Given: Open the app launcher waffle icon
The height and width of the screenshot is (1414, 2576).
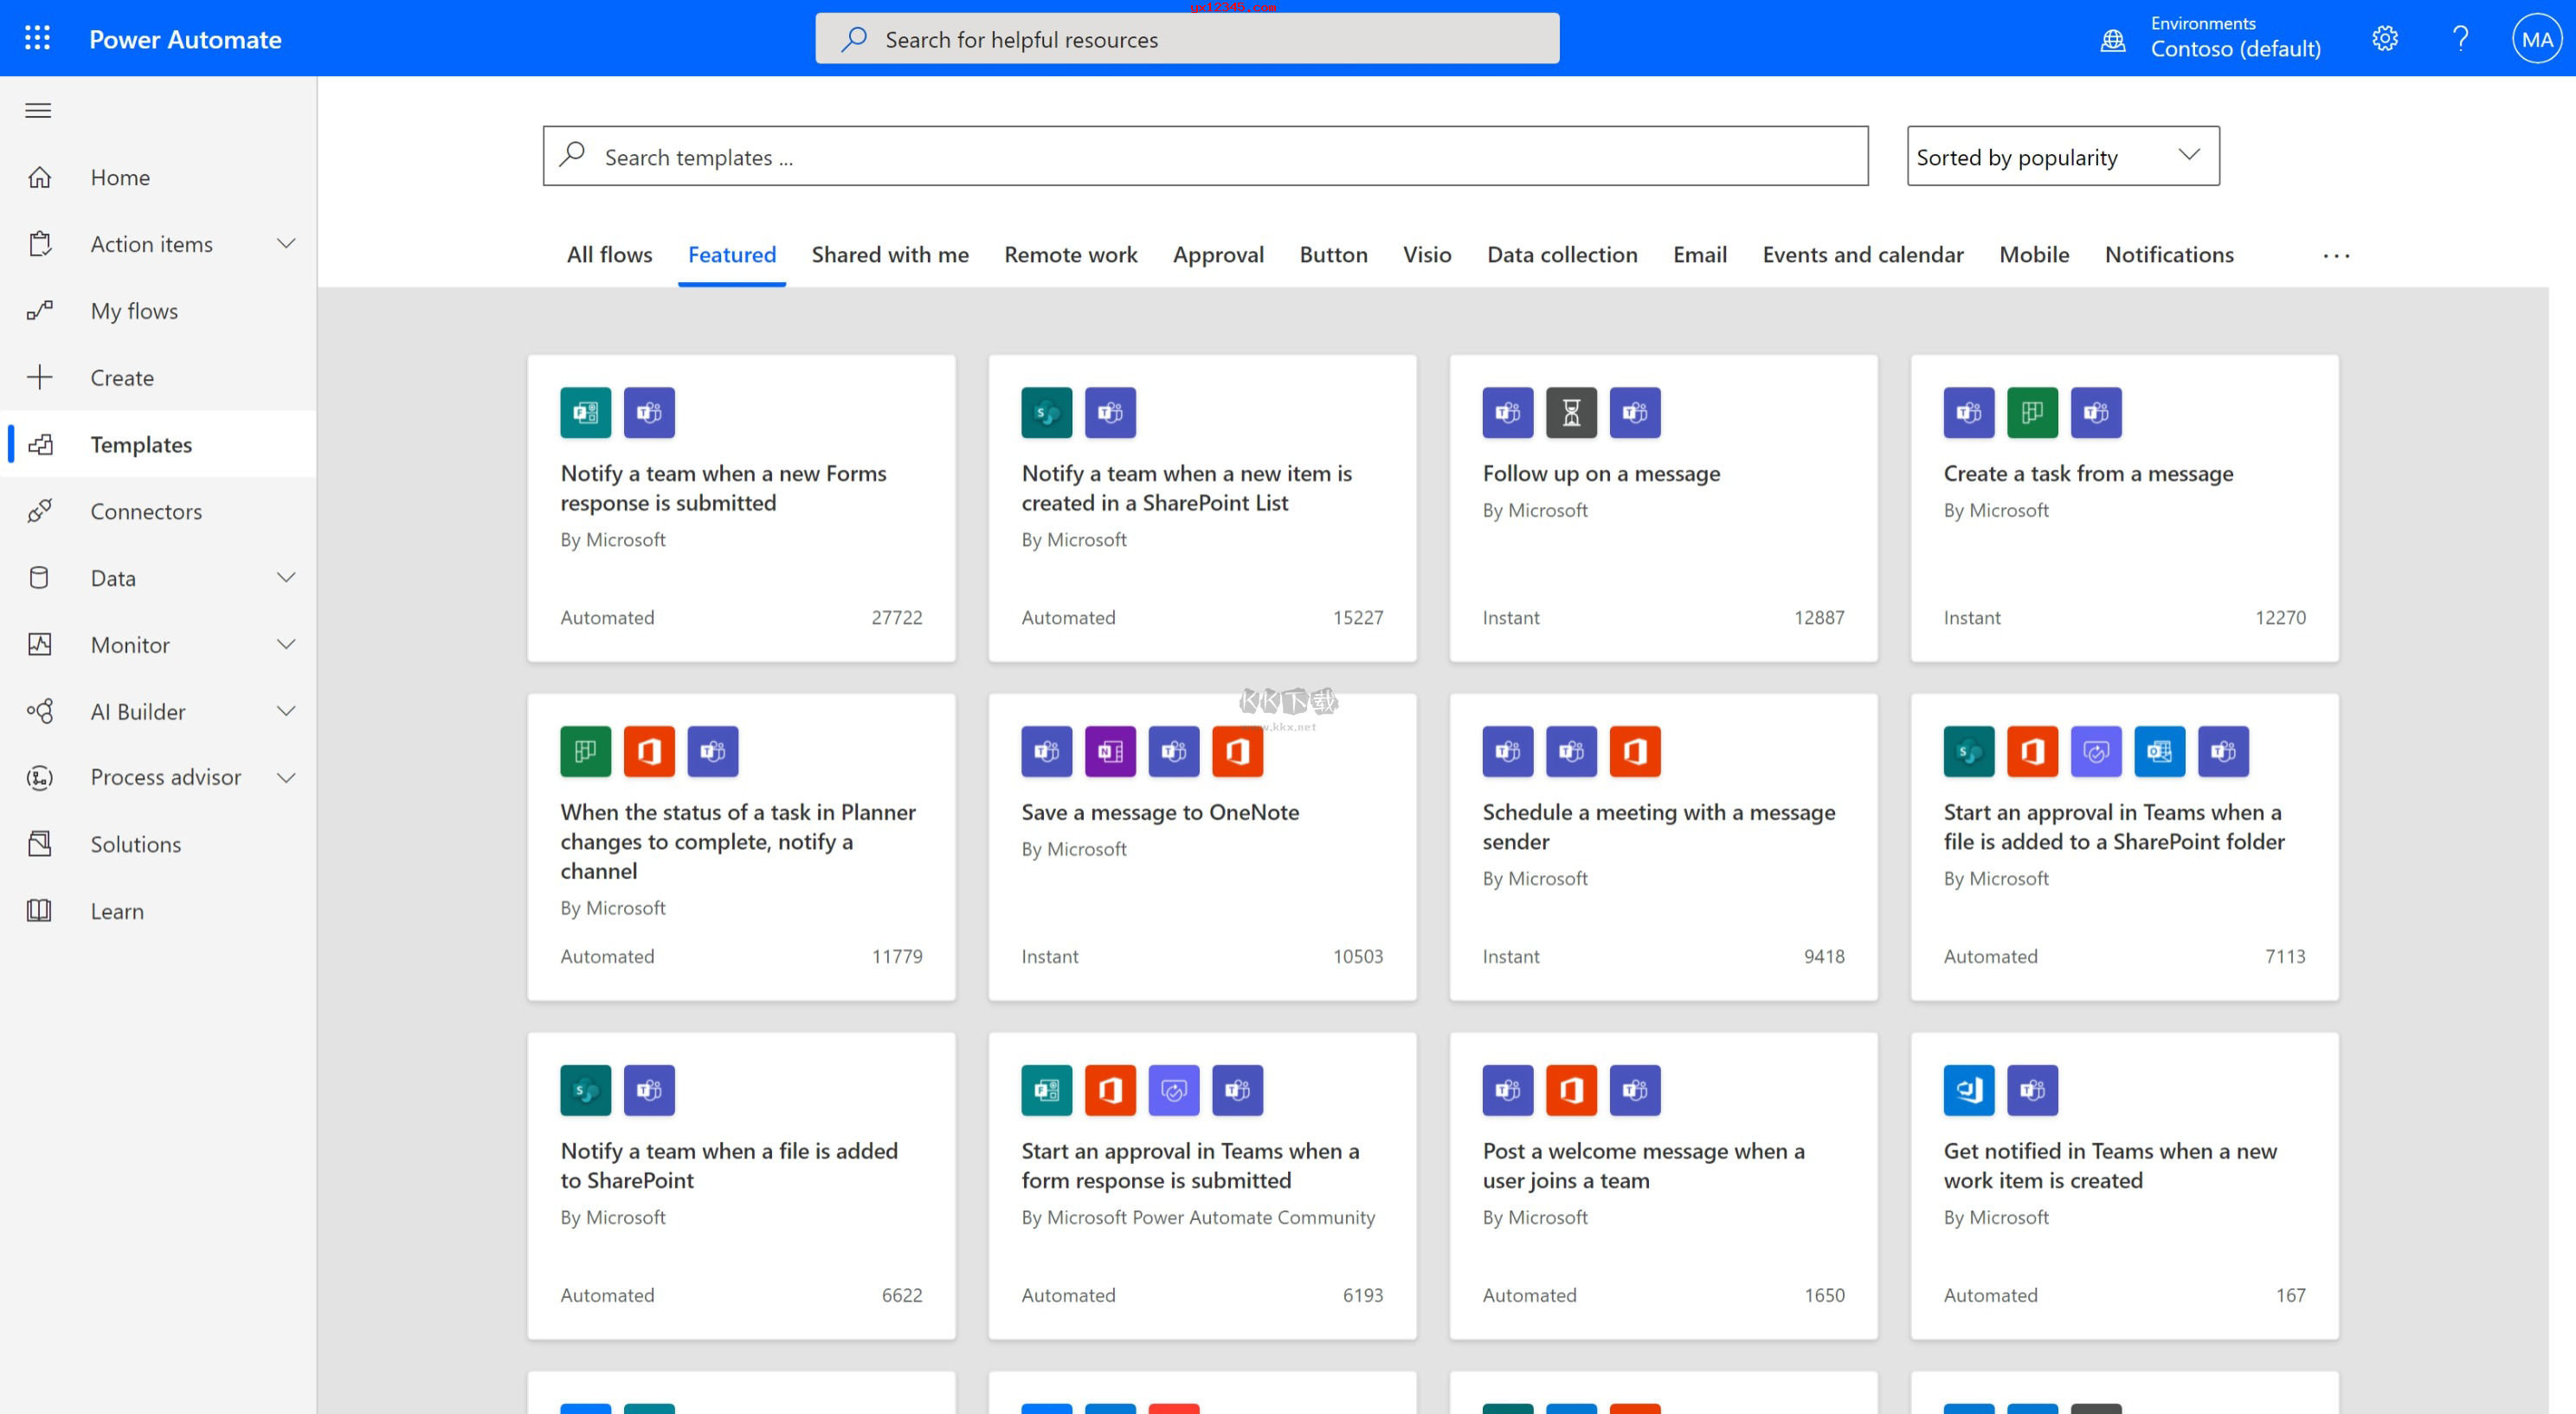Looking at the screenshot, I should click(37, 38).
